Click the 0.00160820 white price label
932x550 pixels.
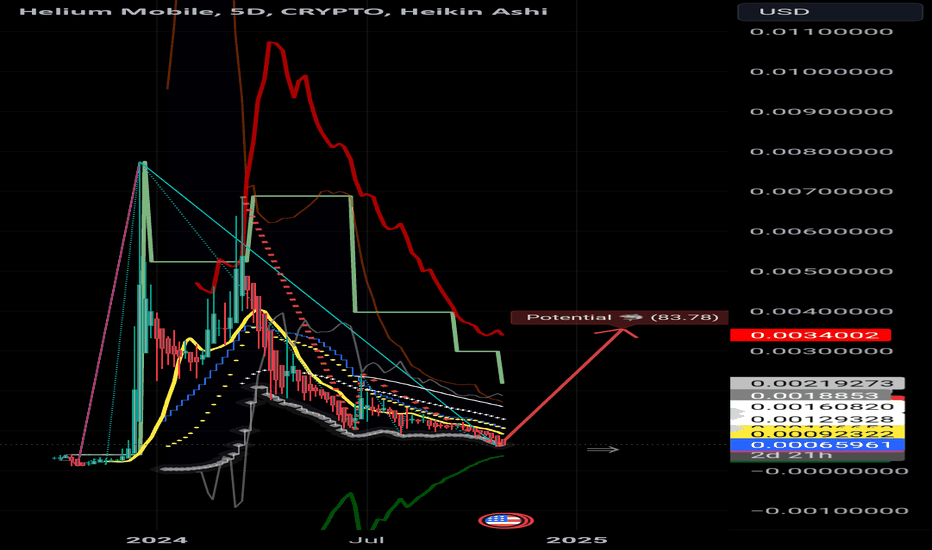point(817,407)
